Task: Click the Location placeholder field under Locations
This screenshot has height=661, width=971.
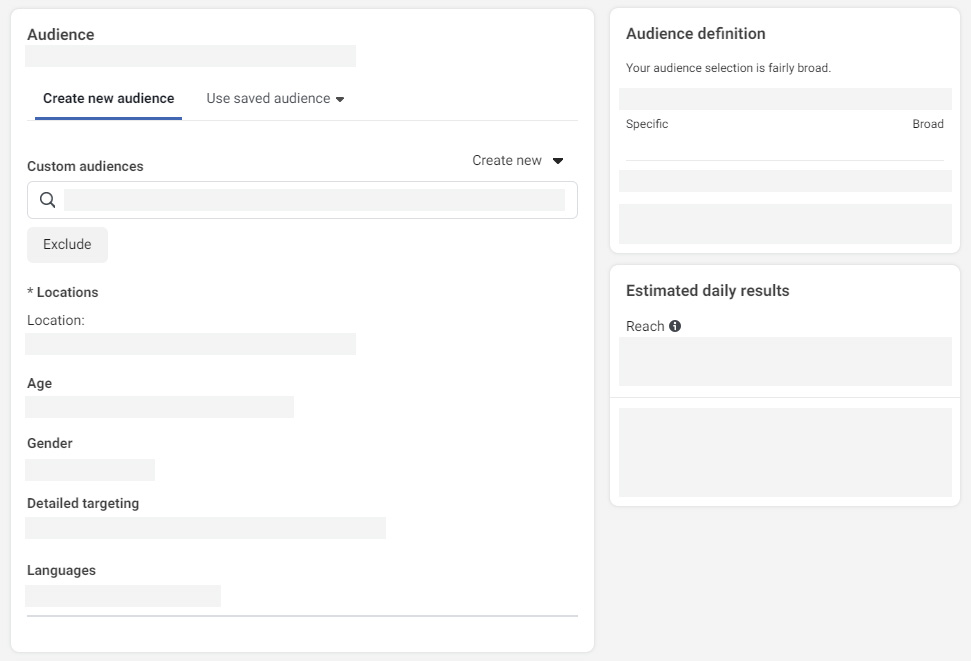Action: tap(190, 344)
